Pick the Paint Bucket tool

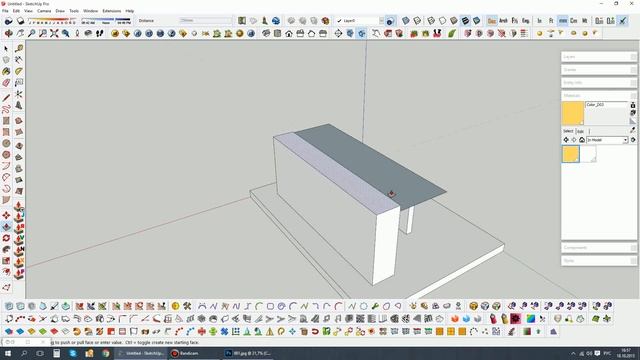(6, 71)
